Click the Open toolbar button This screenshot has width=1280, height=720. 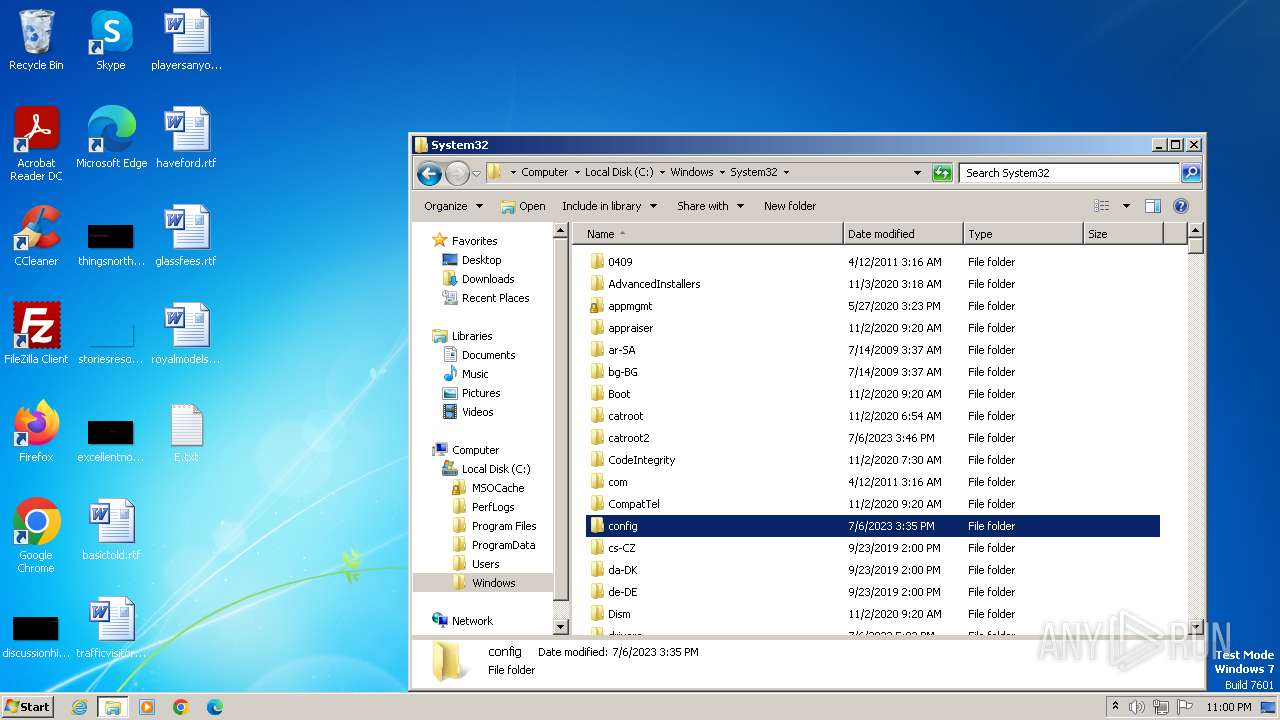click(523, 206)
